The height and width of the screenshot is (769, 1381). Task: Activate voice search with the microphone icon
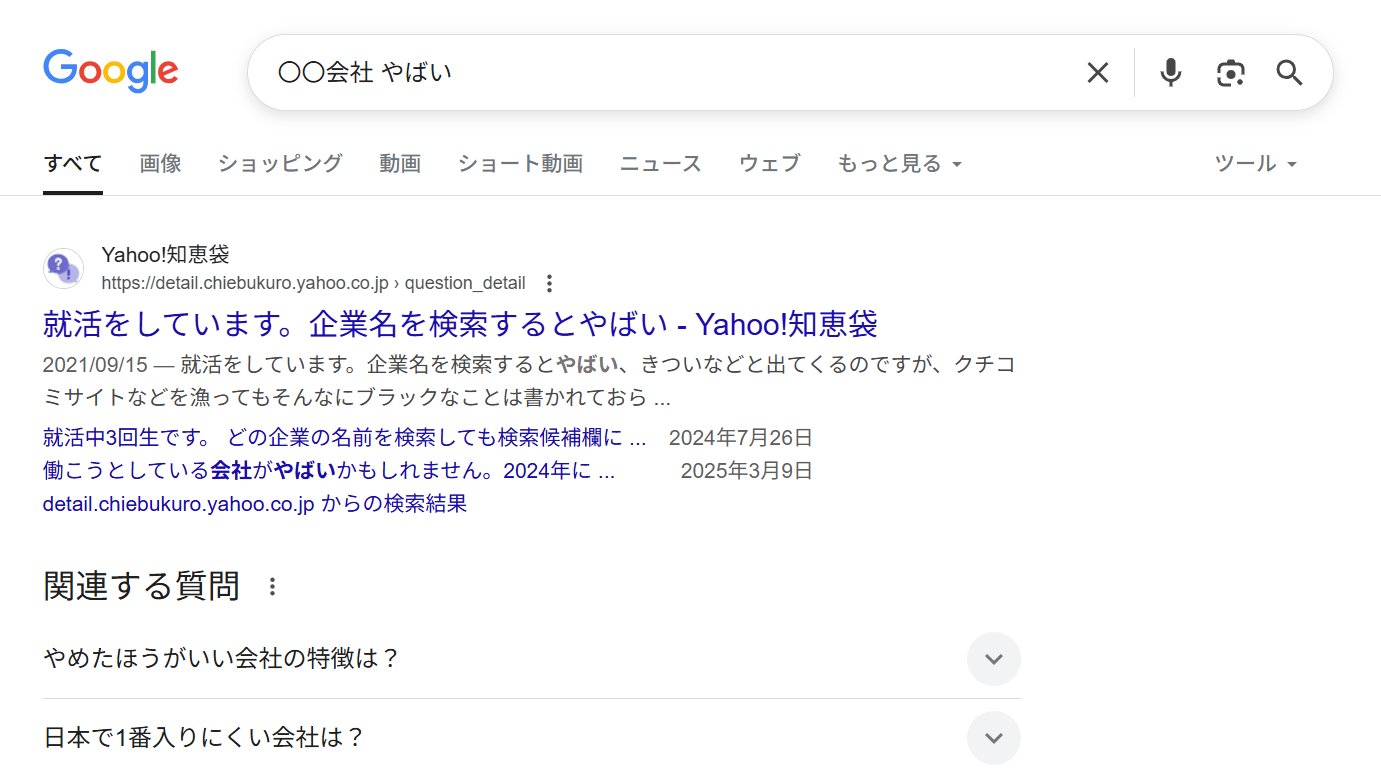click(1170, 71)
